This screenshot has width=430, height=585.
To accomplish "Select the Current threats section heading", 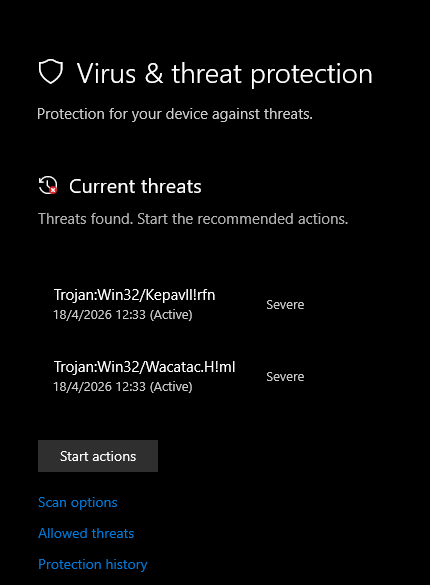I will pyautogui.click(x=135, y=186).
